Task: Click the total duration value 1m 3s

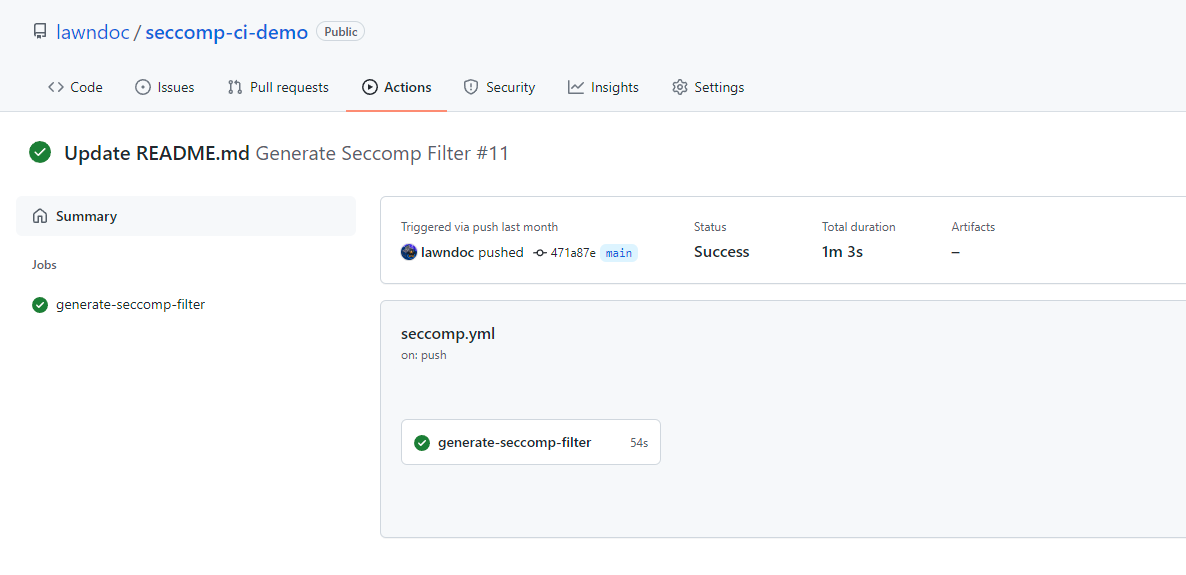Action: click(842, 252)
